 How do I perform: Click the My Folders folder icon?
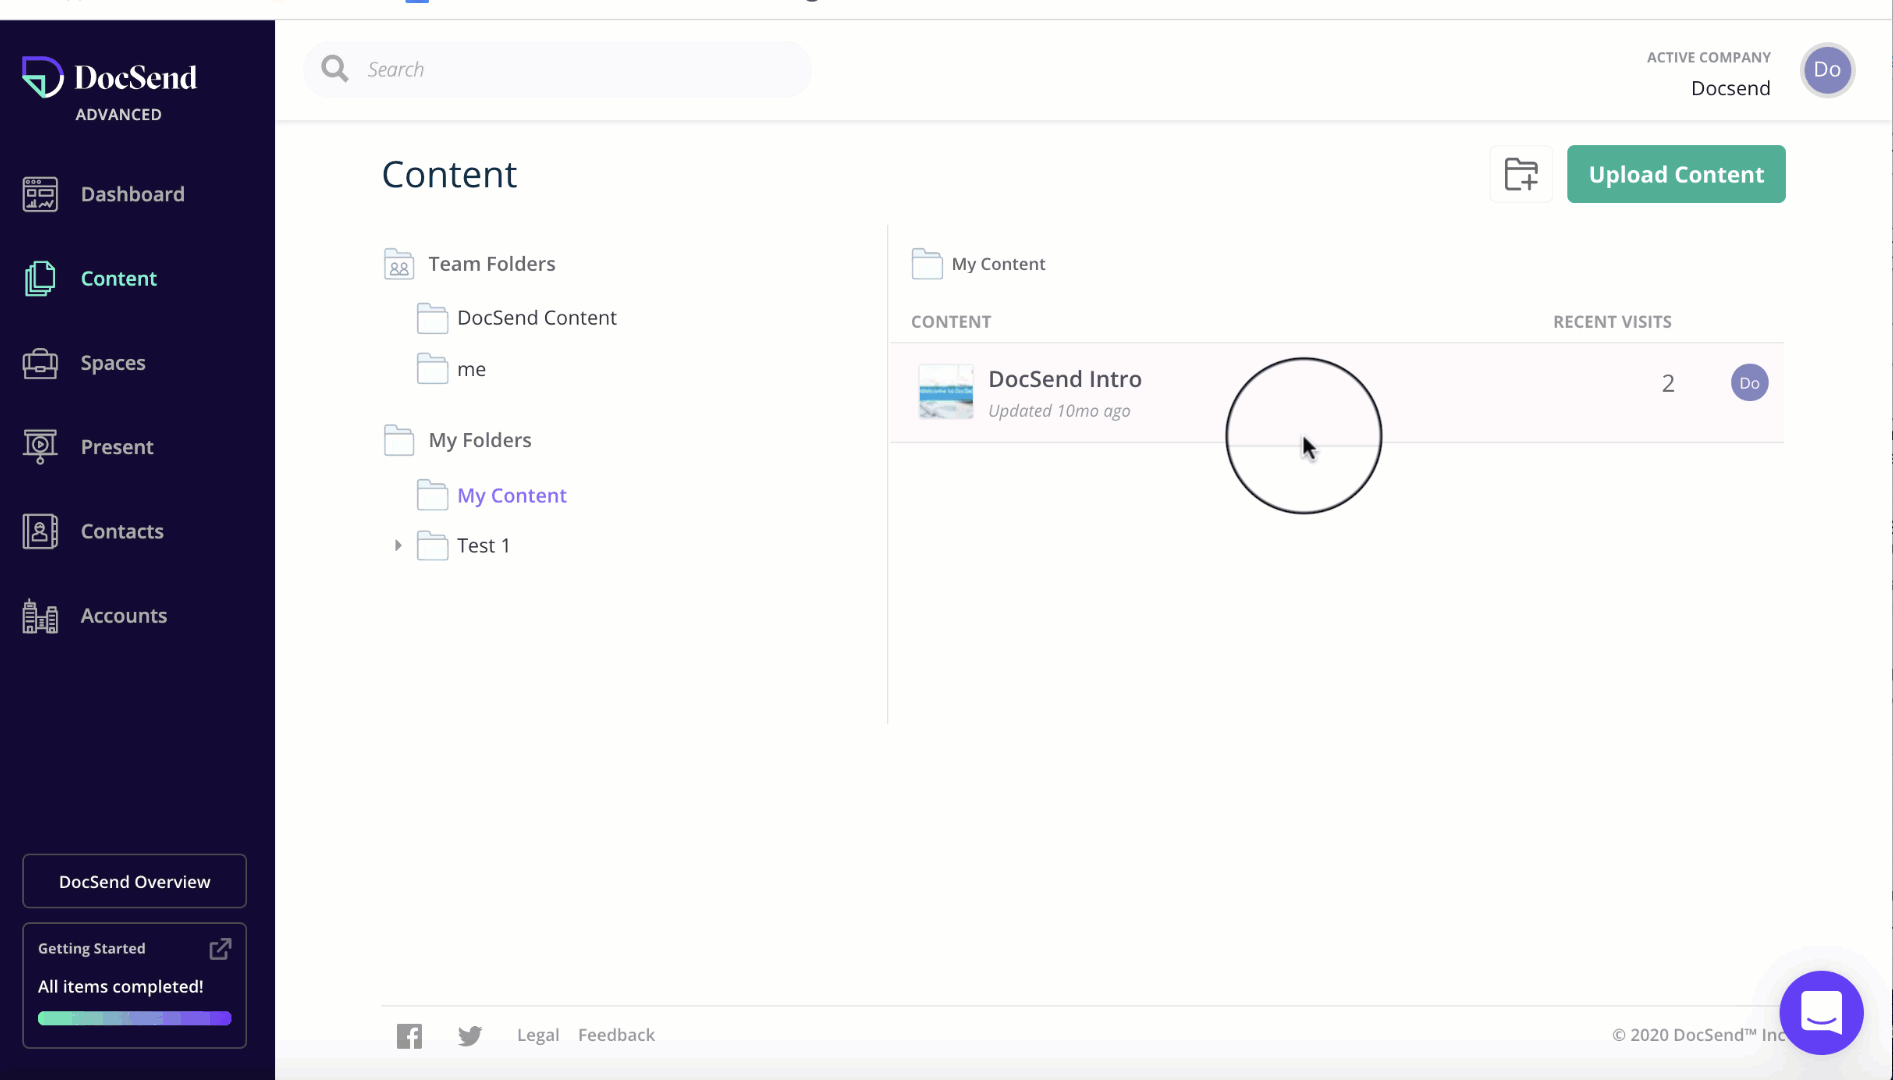(x=399, y=440)
